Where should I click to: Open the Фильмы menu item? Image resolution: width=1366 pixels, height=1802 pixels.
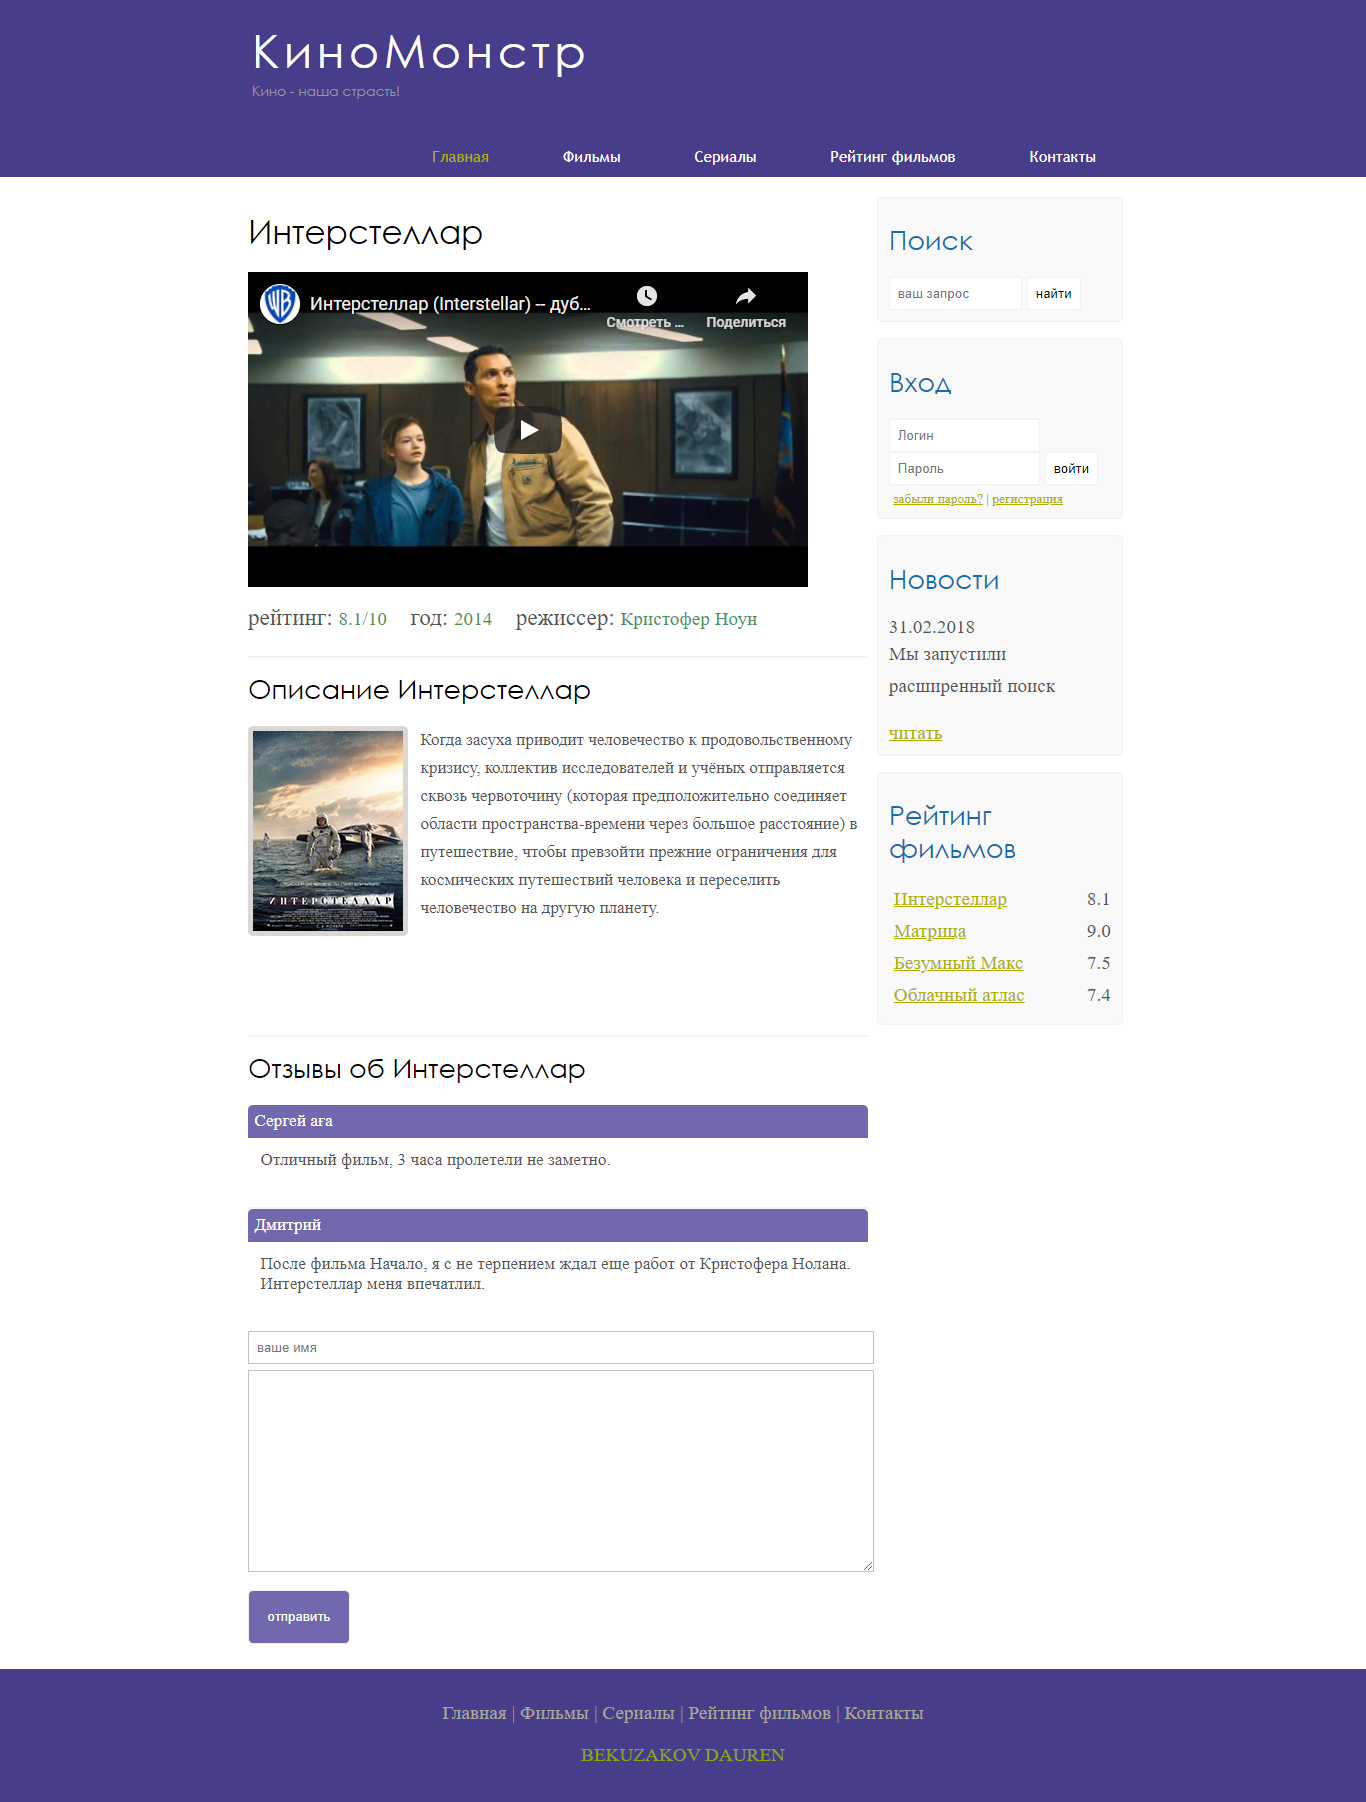591,157
